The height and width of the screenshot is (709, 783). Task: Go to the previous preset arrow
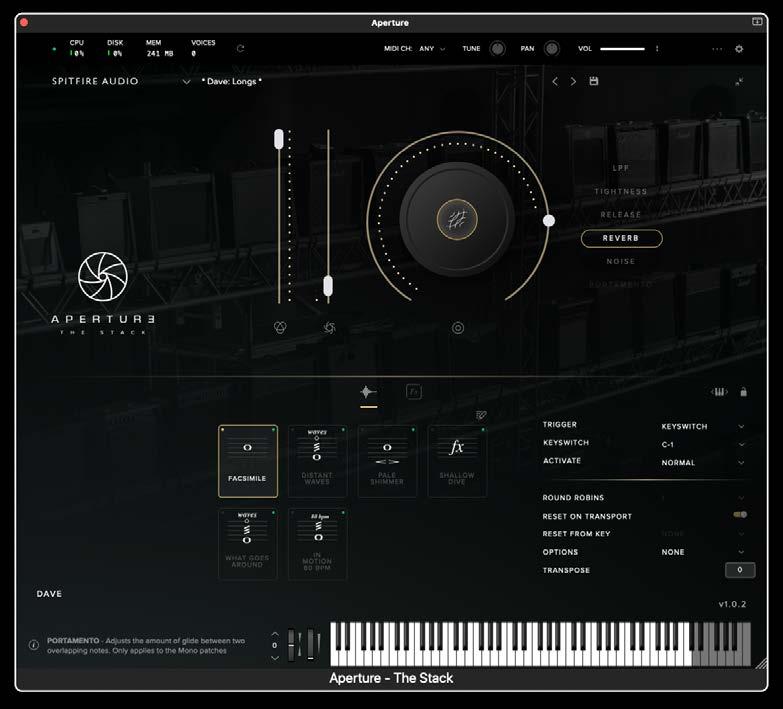pyautogui.click(x=555, y=81)
